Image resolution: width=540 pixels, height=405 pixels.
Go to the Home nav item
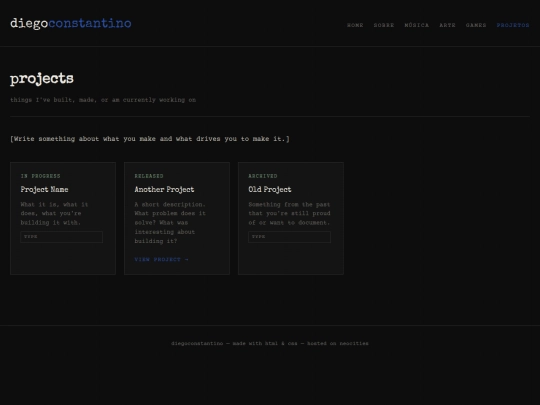coord(355,25)
